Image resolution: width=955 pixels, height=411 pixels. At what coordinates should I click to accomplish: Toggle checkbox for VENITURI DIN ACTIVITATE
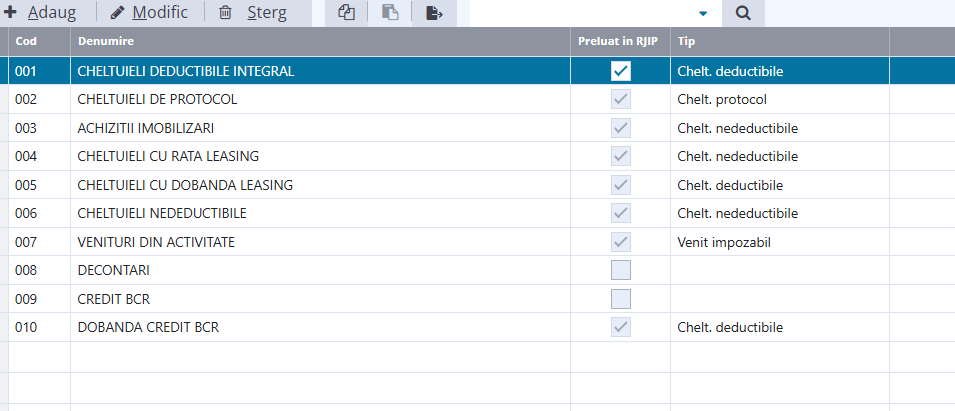621,242
